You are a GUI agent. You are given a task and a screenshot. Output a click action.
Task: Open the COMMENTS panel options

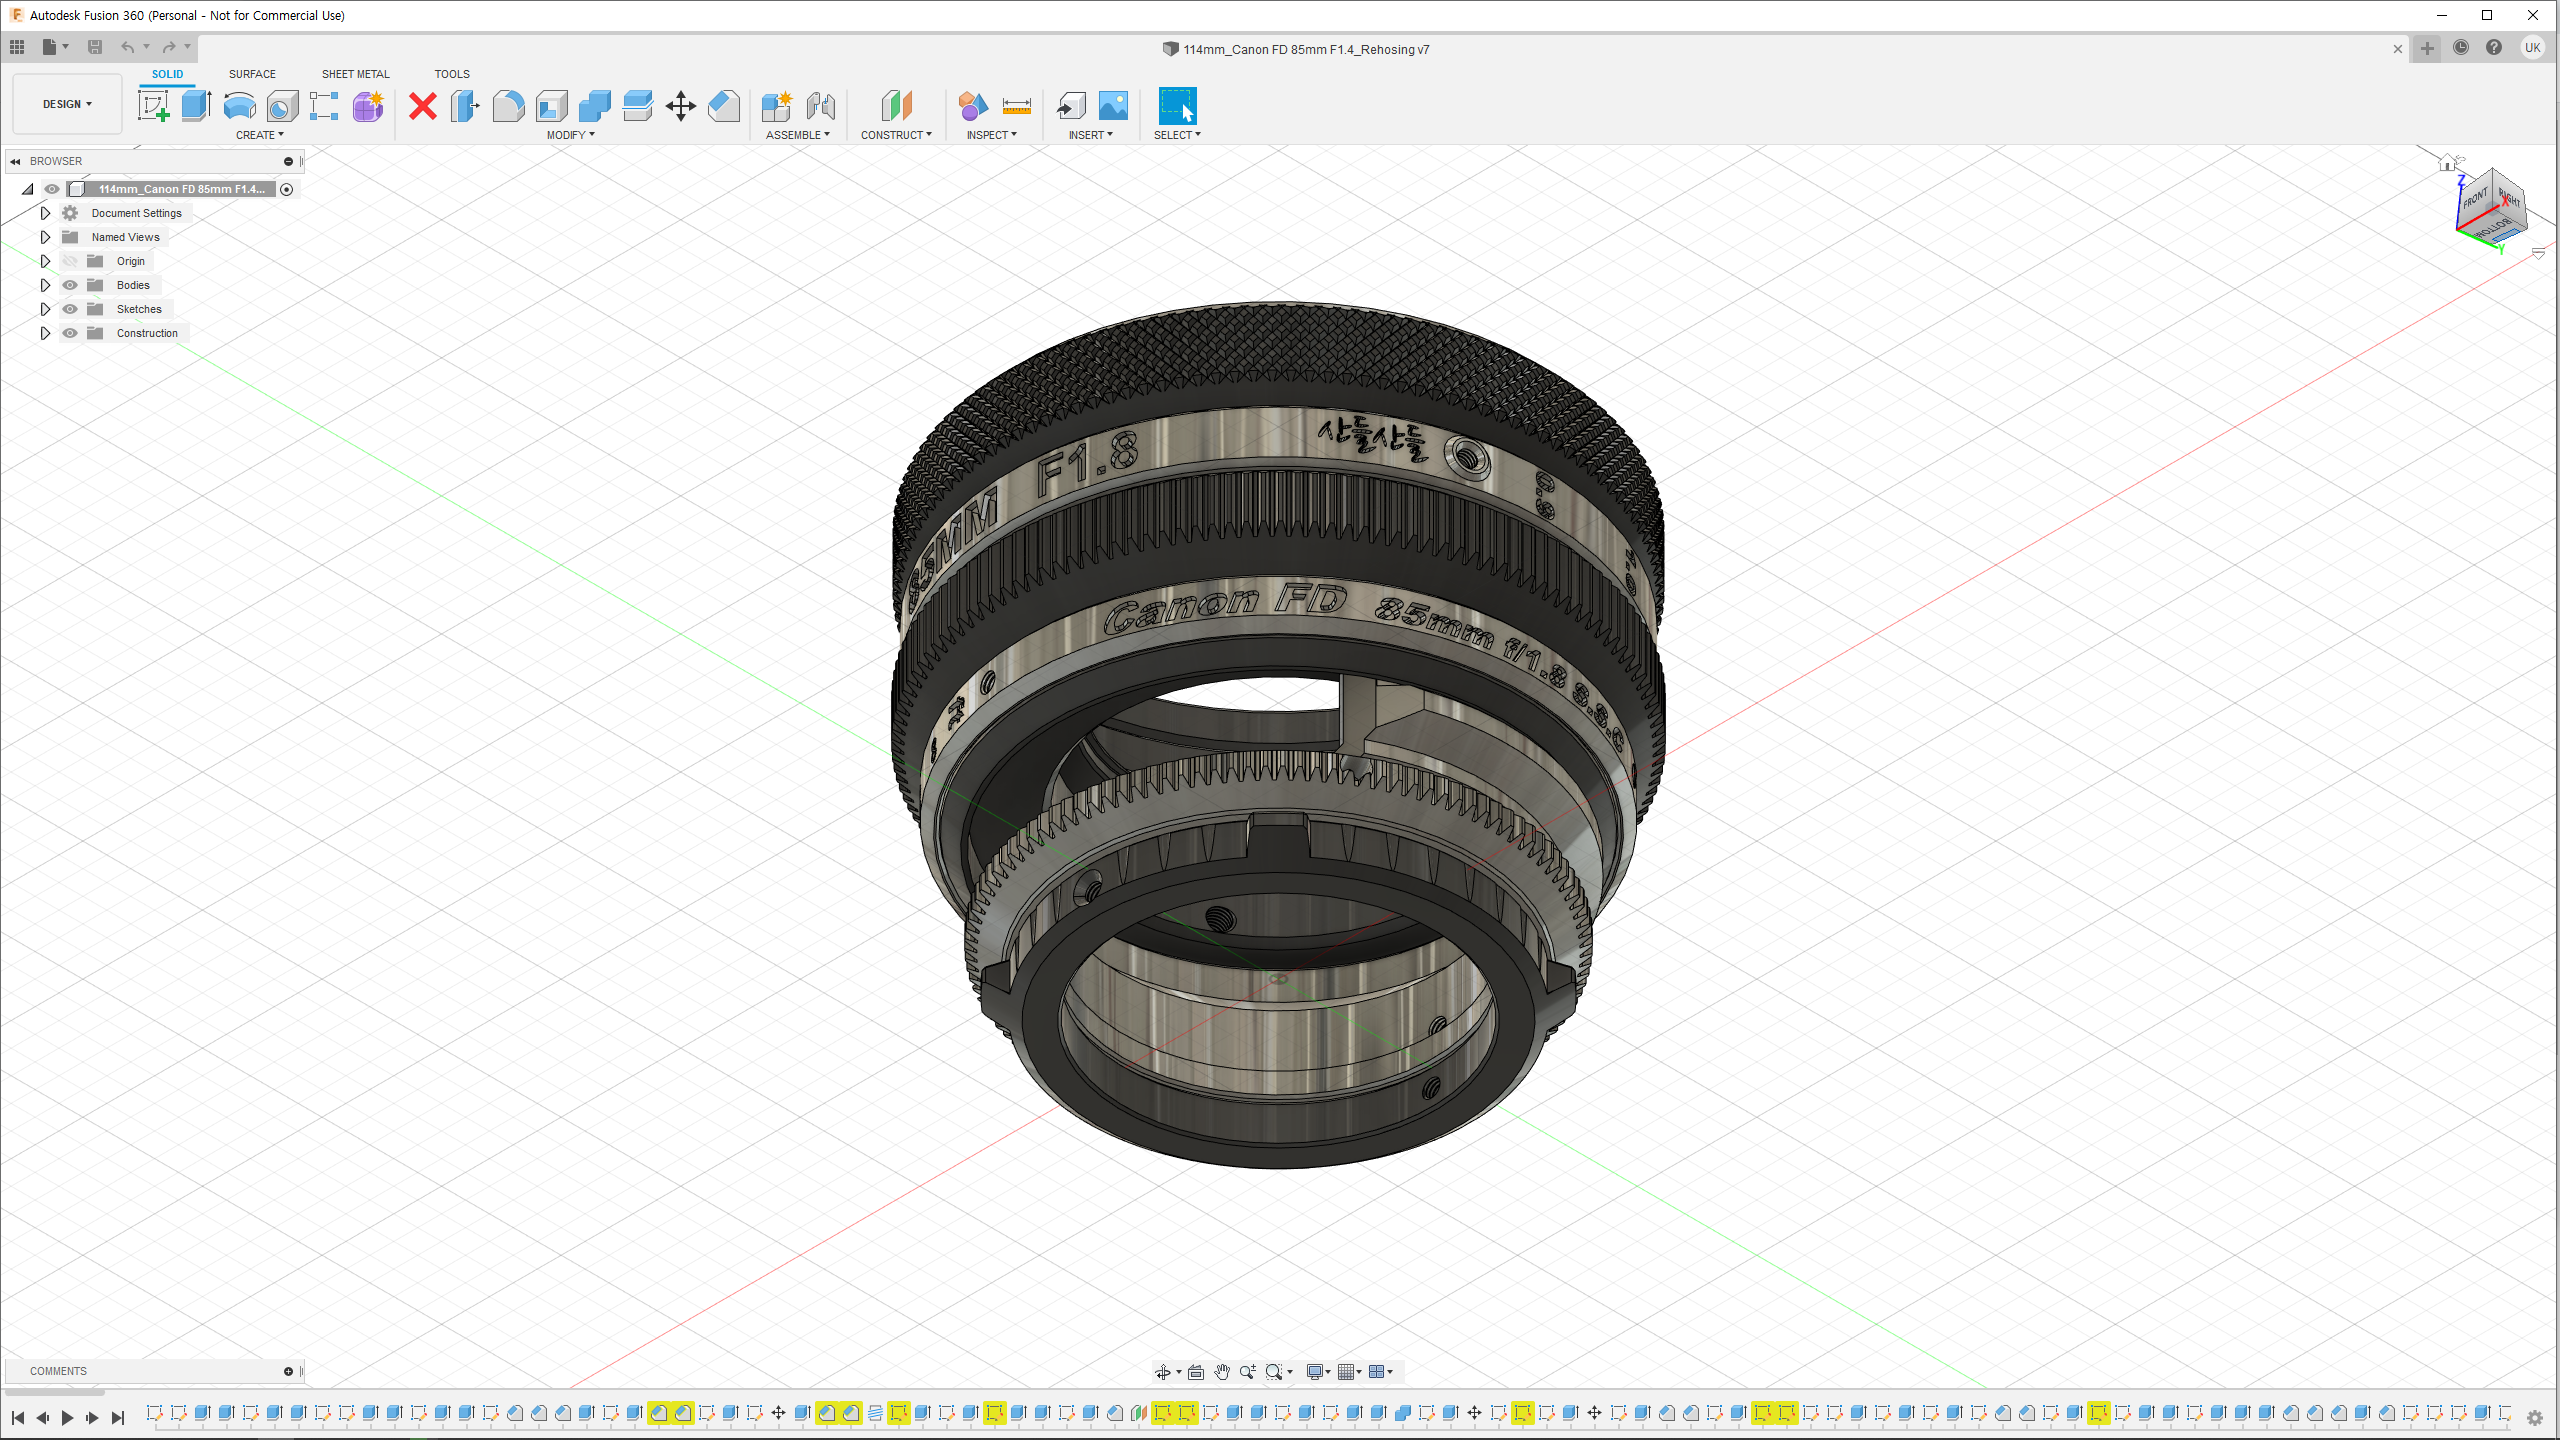click(x=288, y=1371)
